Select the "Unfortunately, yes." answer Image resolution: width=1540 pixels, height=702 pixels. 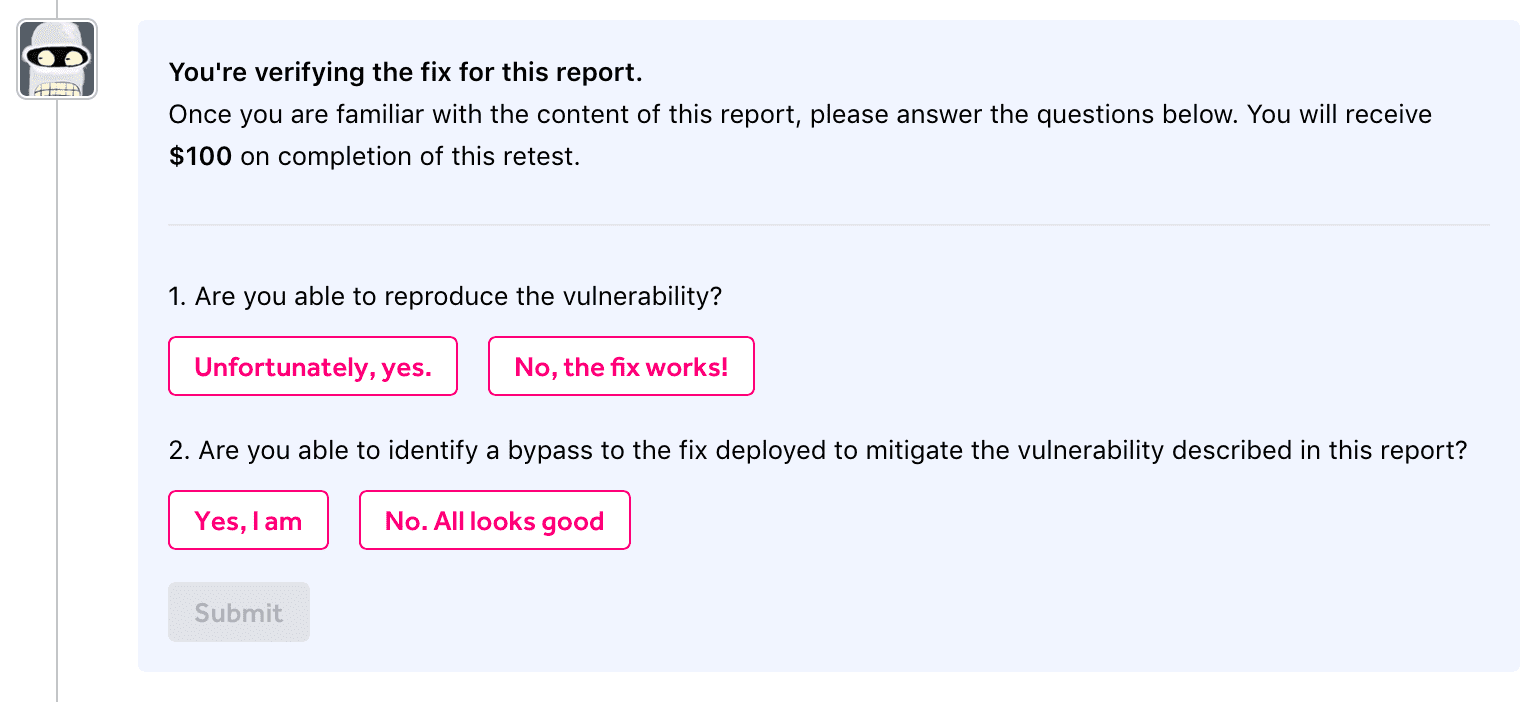click(x=313, y=367)
